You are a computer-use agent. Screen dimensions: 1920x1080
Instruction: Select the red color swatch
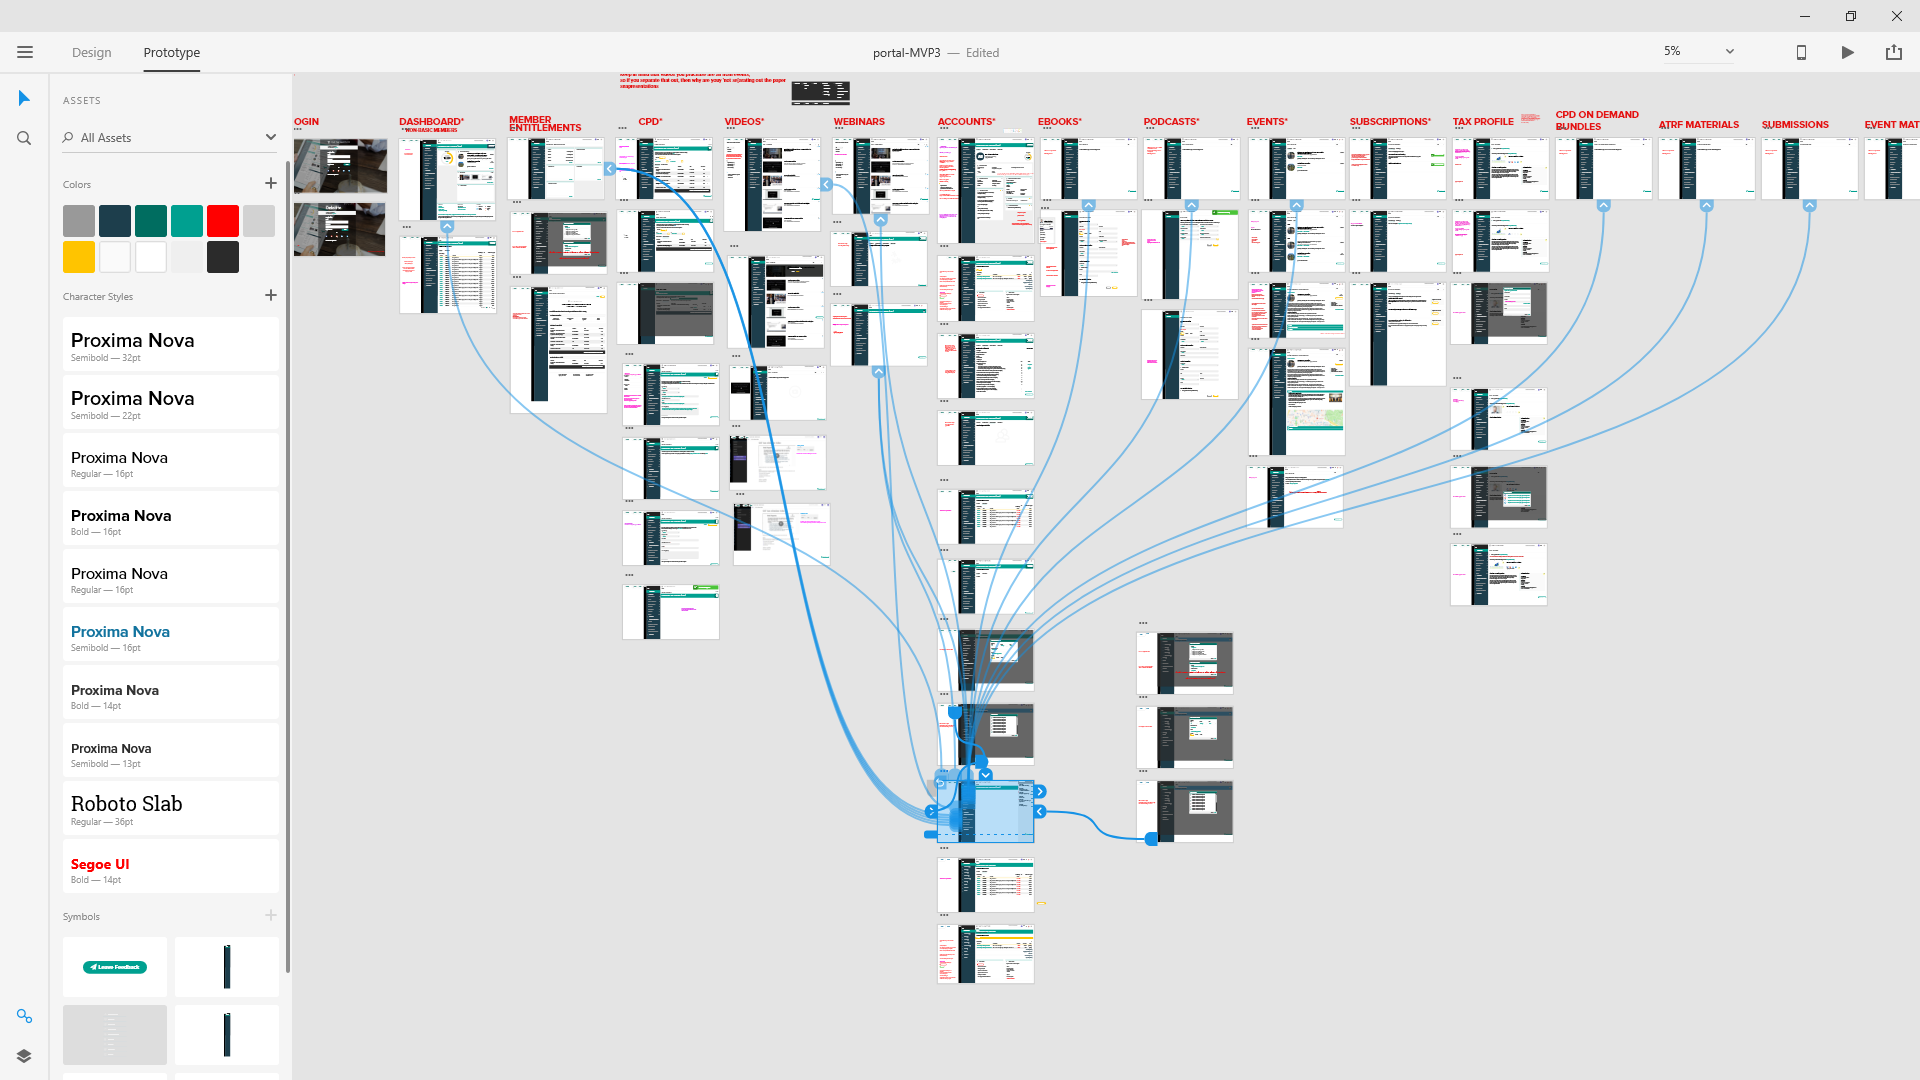point(222,220)
